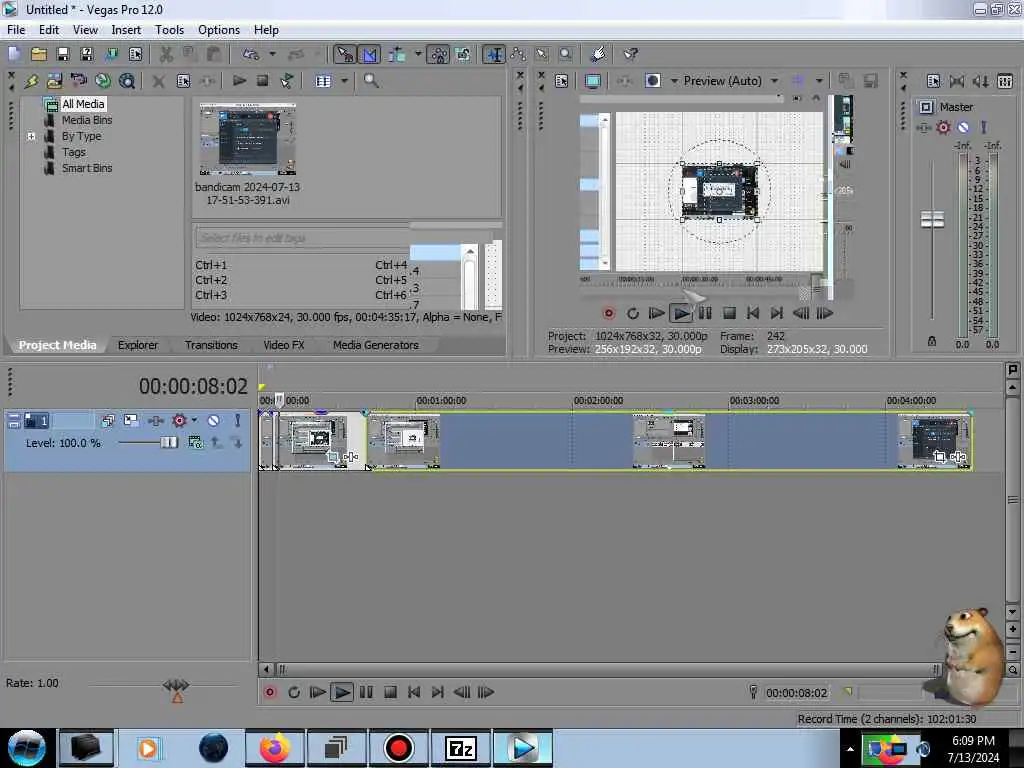Click the Search media magnifier icon

point(371,80)
